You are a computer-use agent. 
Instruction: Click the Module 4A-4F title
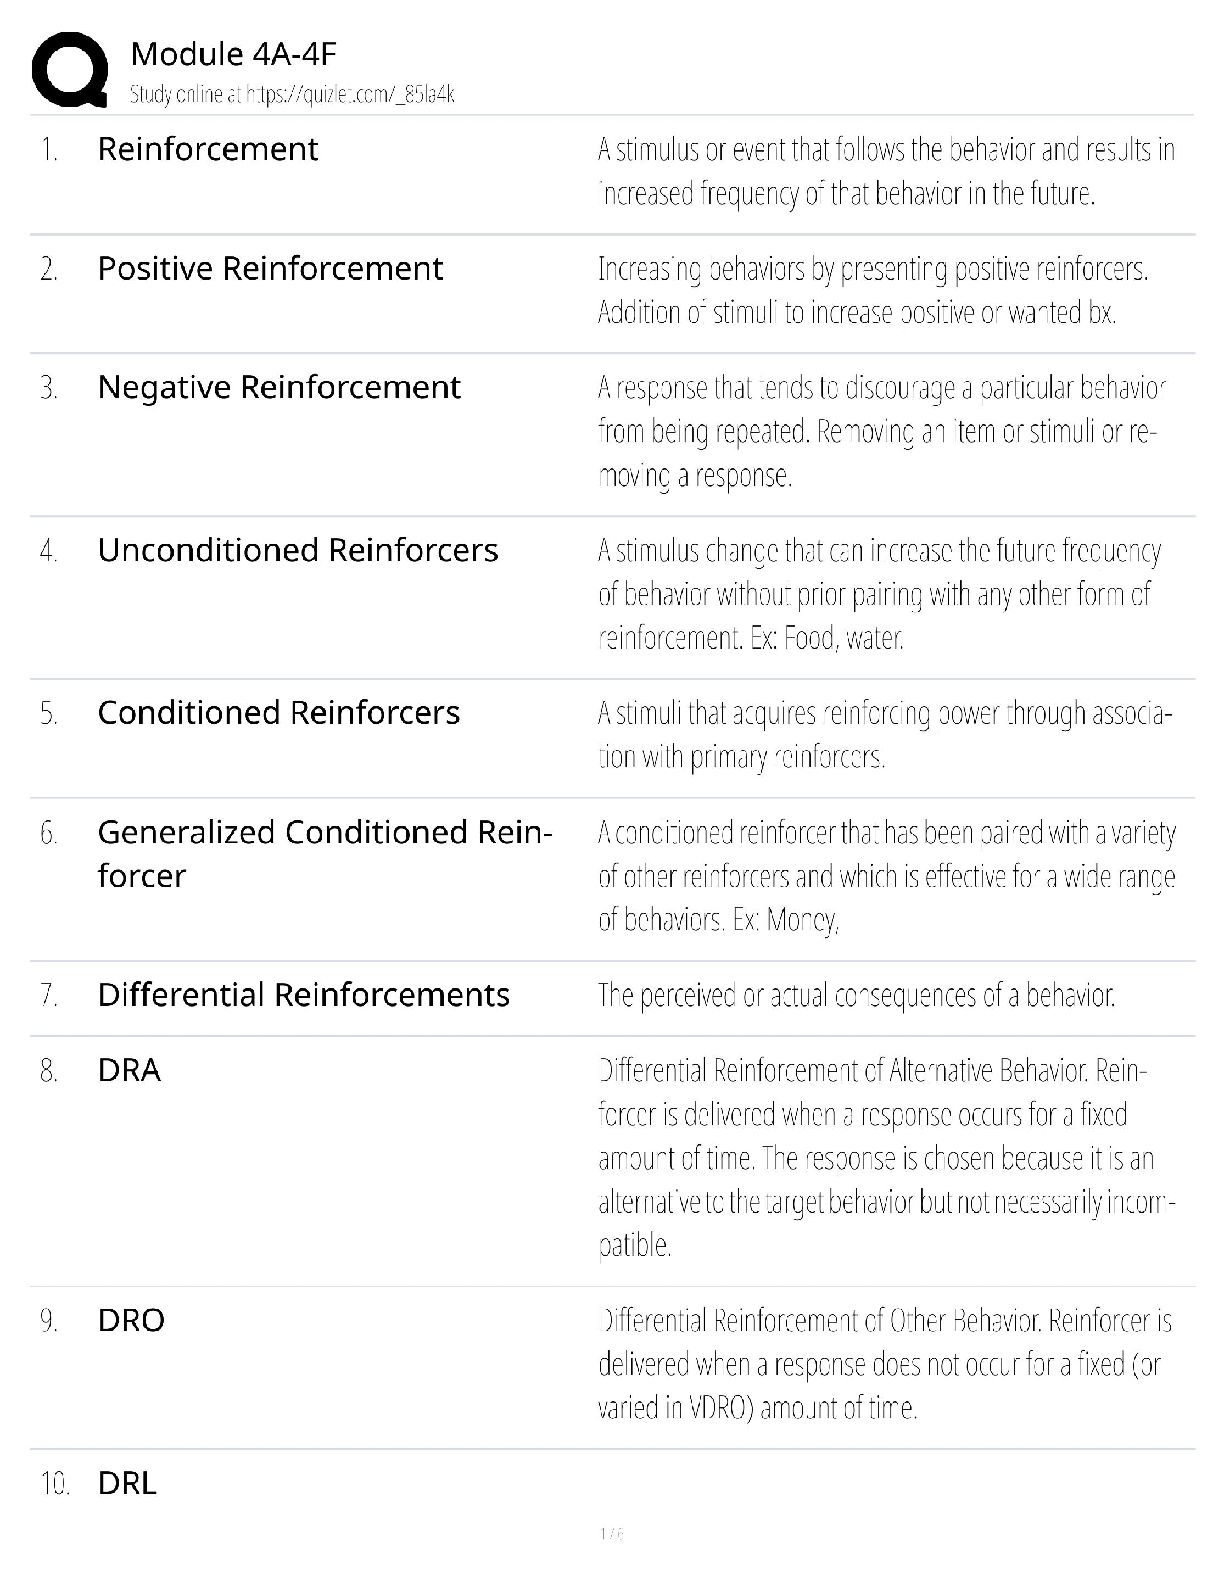pos(234,54)
